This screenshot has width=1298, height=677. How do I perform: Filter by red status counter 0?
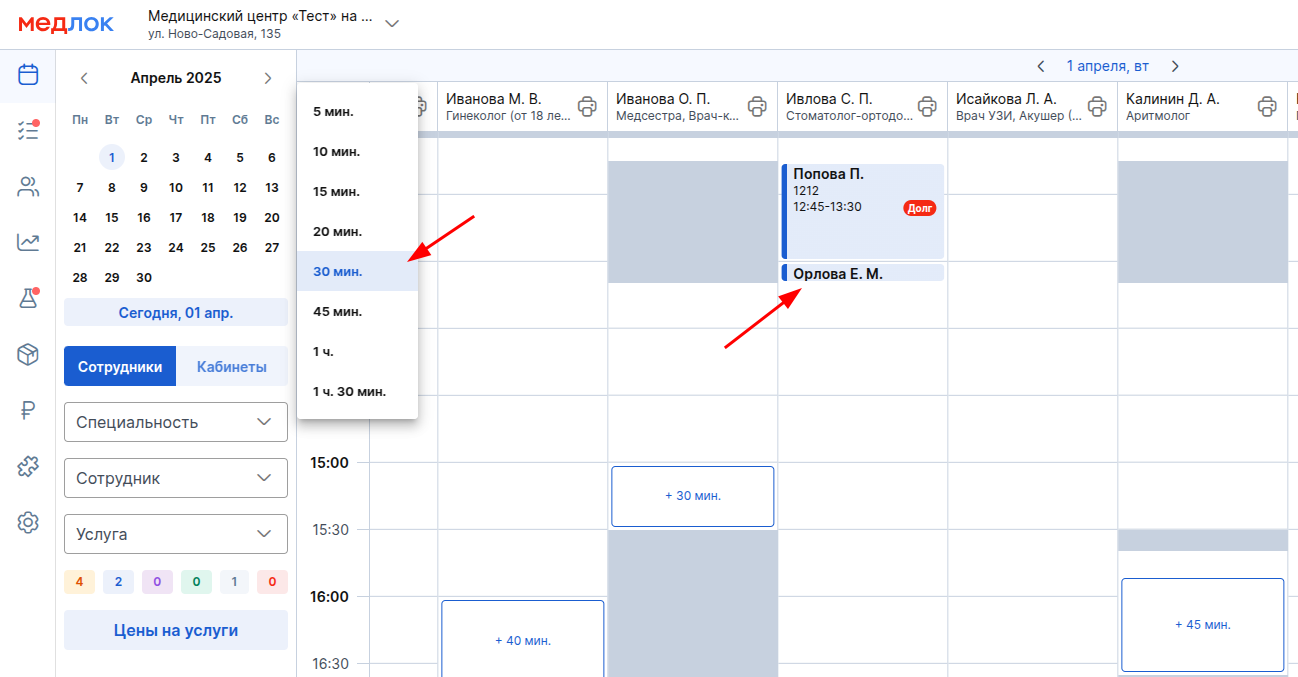click(272, 581)
